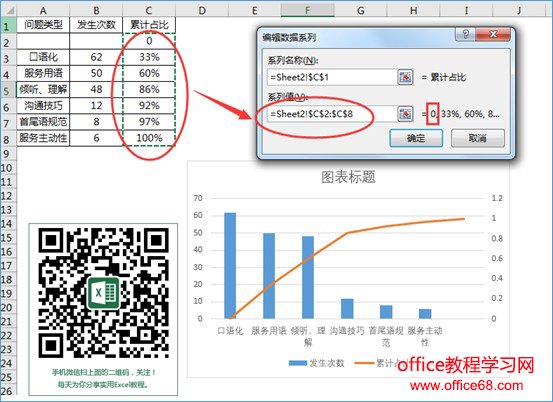This screenshot has height=402, width=553.
Task: Click the 沟通技巧 bar in the chart
Action: pos(347,309)
